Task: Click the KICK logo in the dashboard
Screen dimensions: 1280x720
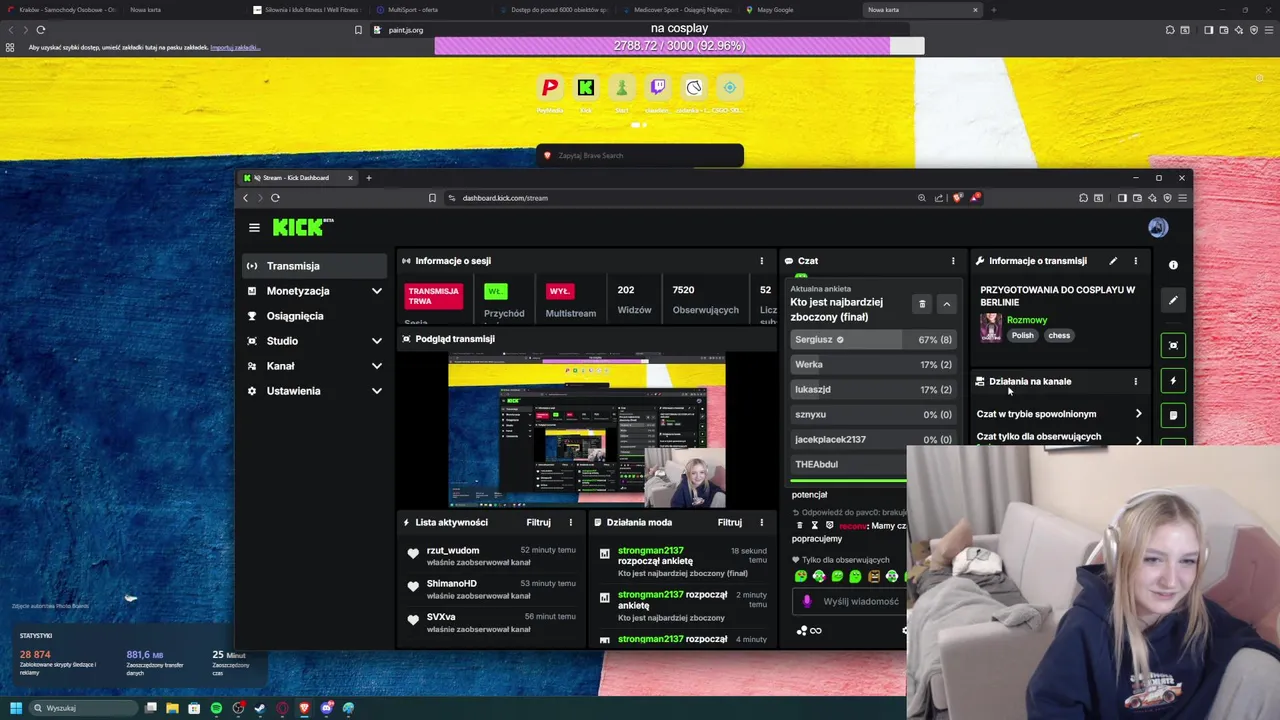Action: pos(300,227)
